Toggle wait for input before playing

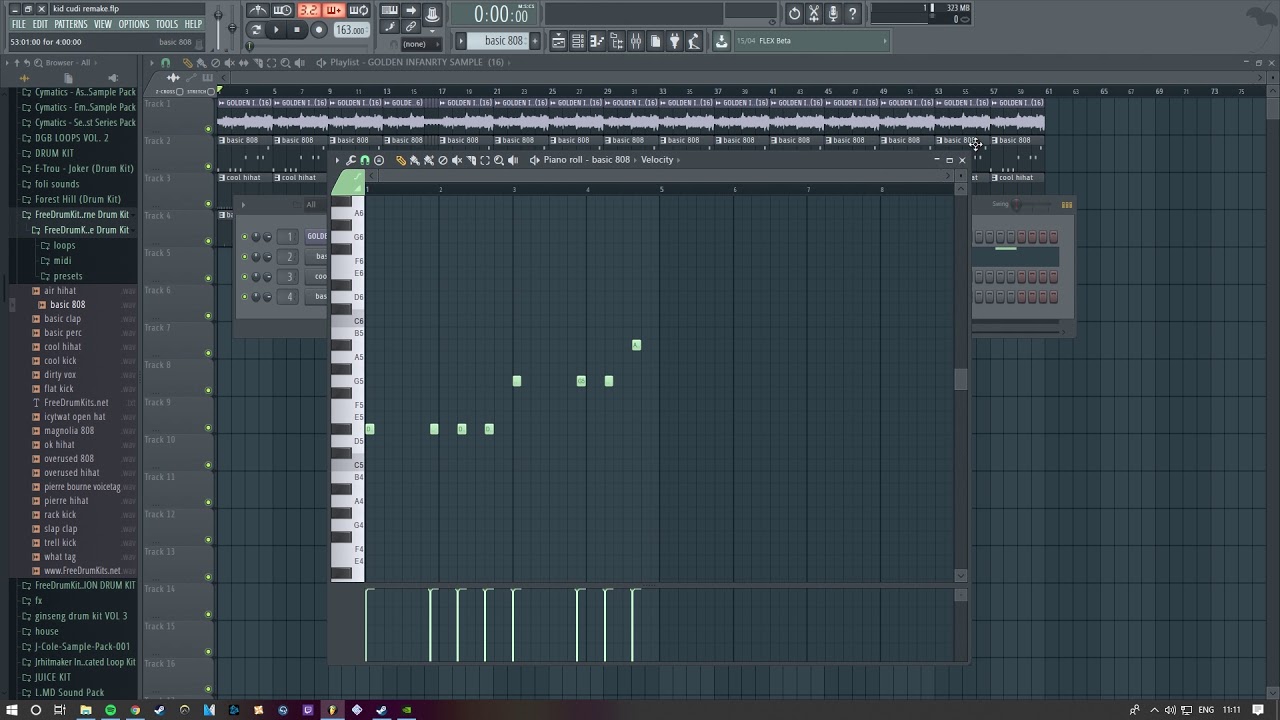coord(284,10)
